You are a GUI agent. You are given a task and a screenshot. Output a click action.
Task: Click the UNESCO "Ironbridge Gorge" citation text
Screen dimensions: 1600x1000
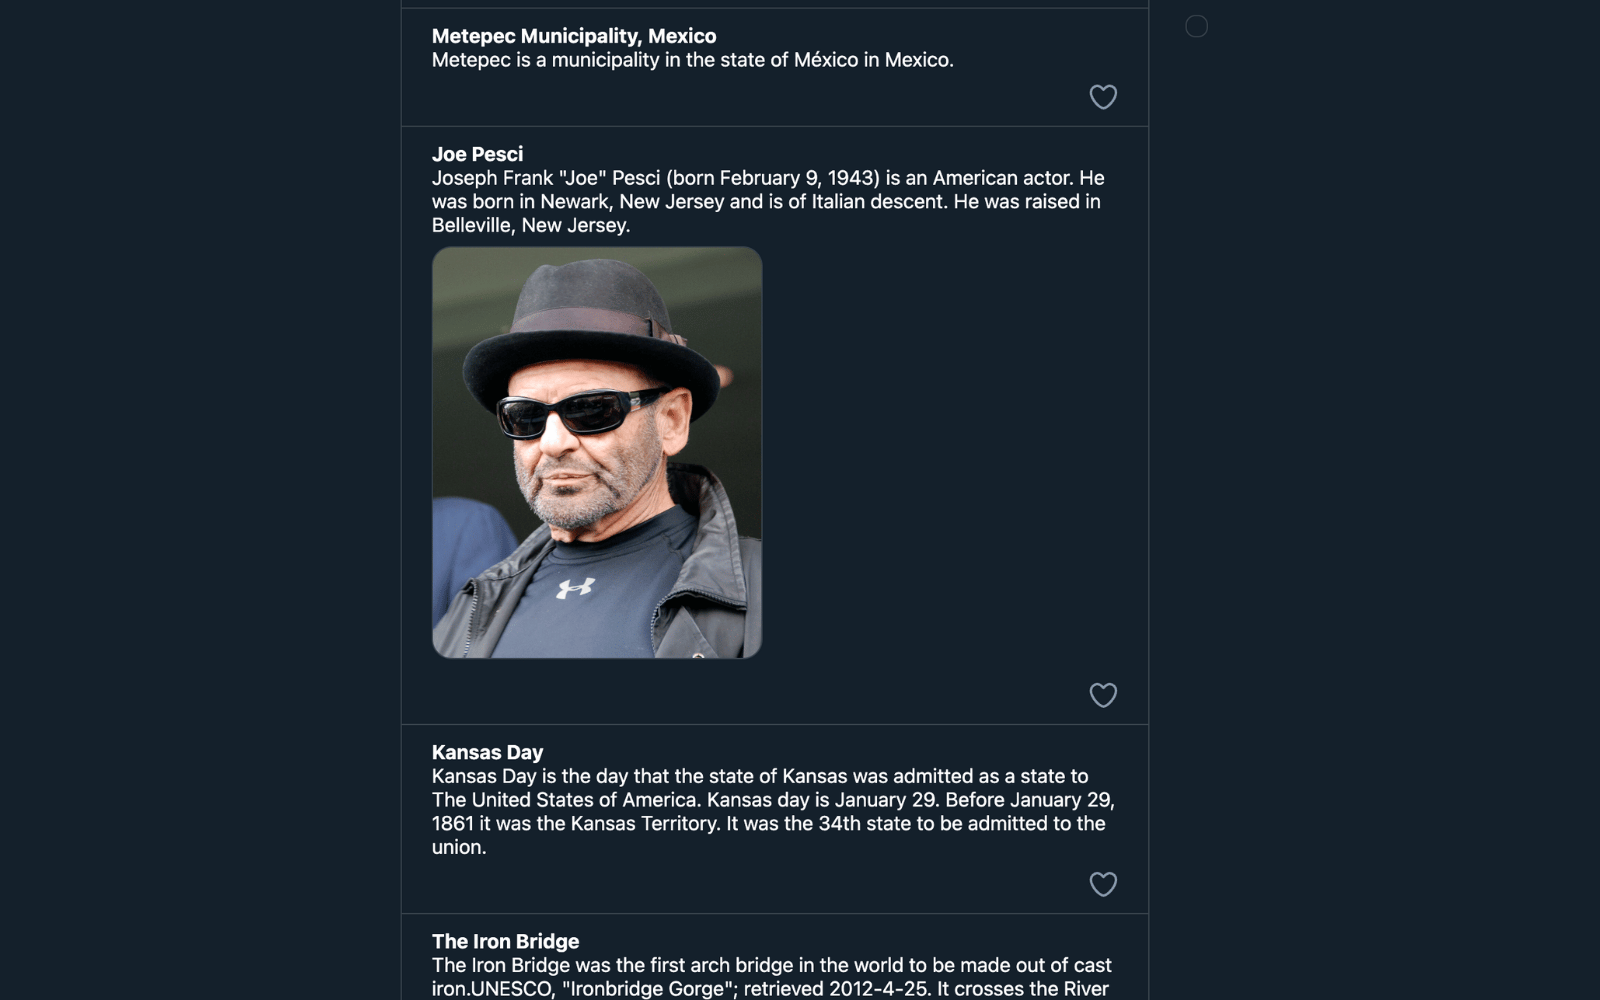point(640,989)
